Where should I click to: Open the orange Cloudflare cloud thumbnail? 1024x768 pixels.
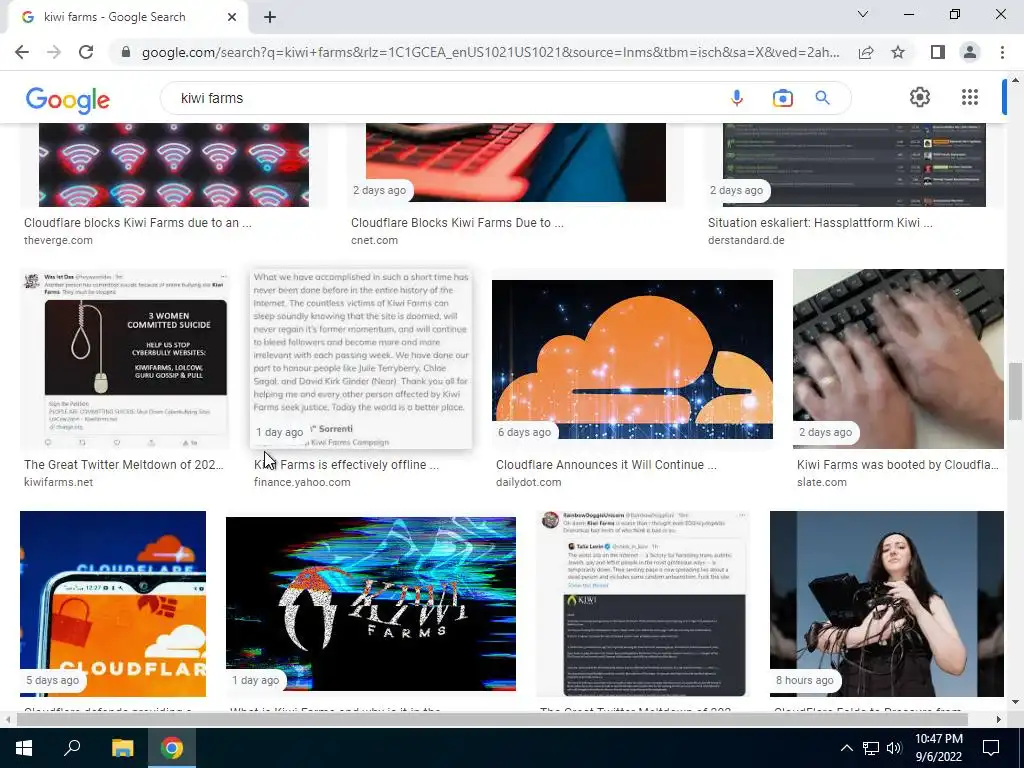coord(632,359)
